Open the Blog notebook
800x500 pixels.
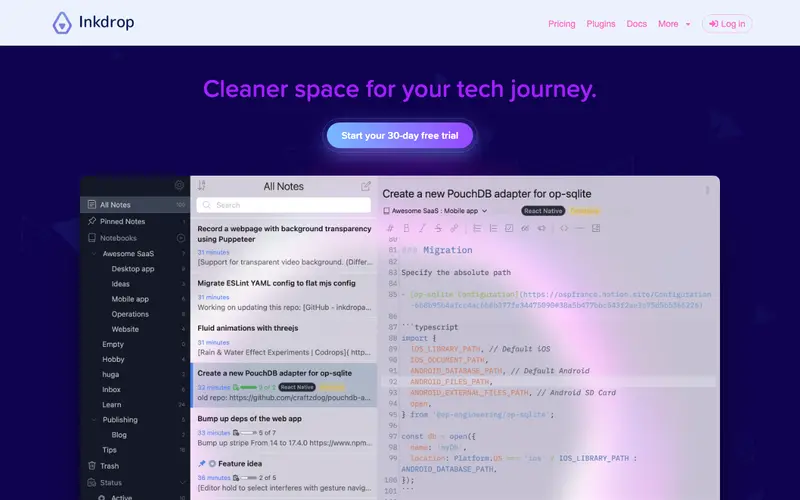click(x=119, y=435)
